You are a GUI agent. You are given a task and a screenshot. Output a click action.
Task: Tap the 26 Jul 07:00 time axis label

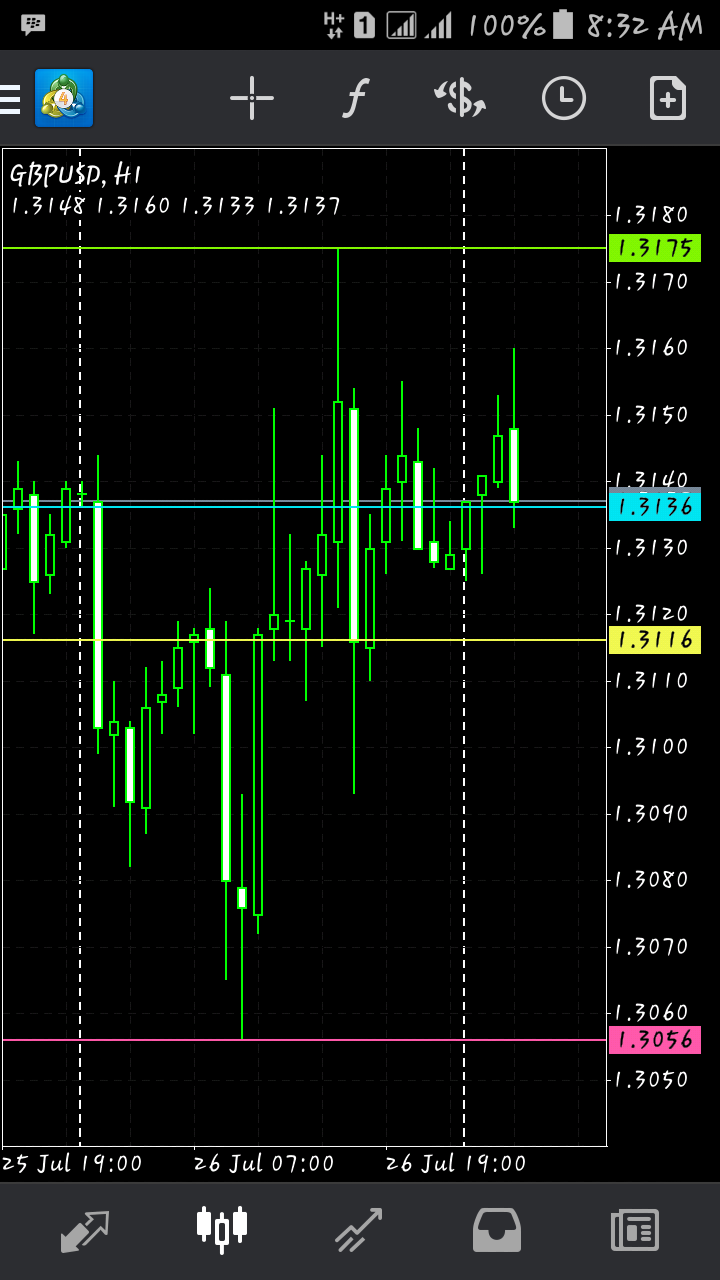click(x=264, y=1164)
